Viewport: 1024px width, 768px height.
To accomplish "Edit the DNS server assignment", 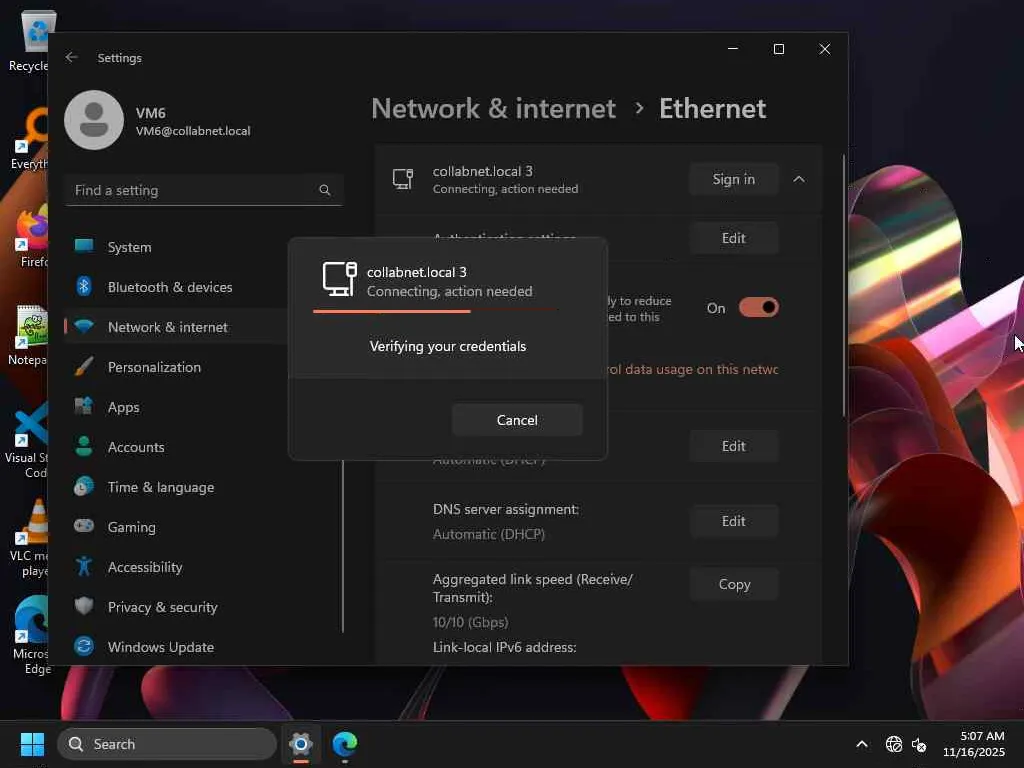I will click(733, 520).
